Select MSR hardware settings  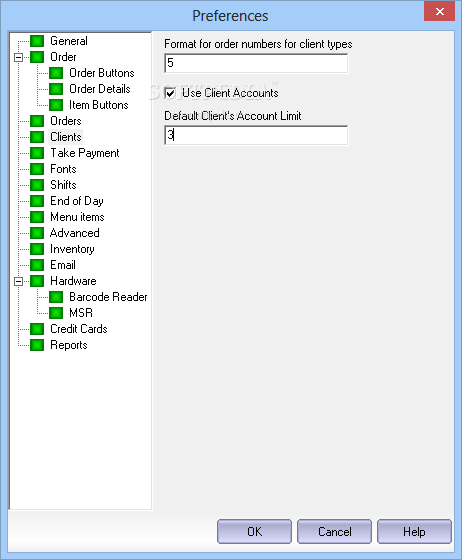81,313
